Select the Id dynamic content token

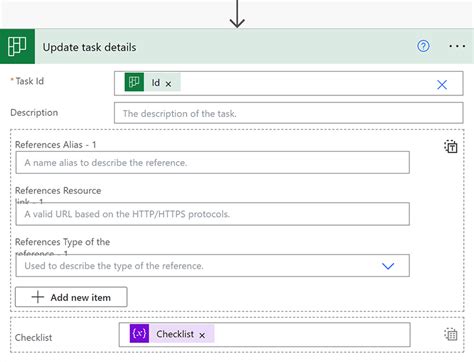pos(153,82)
